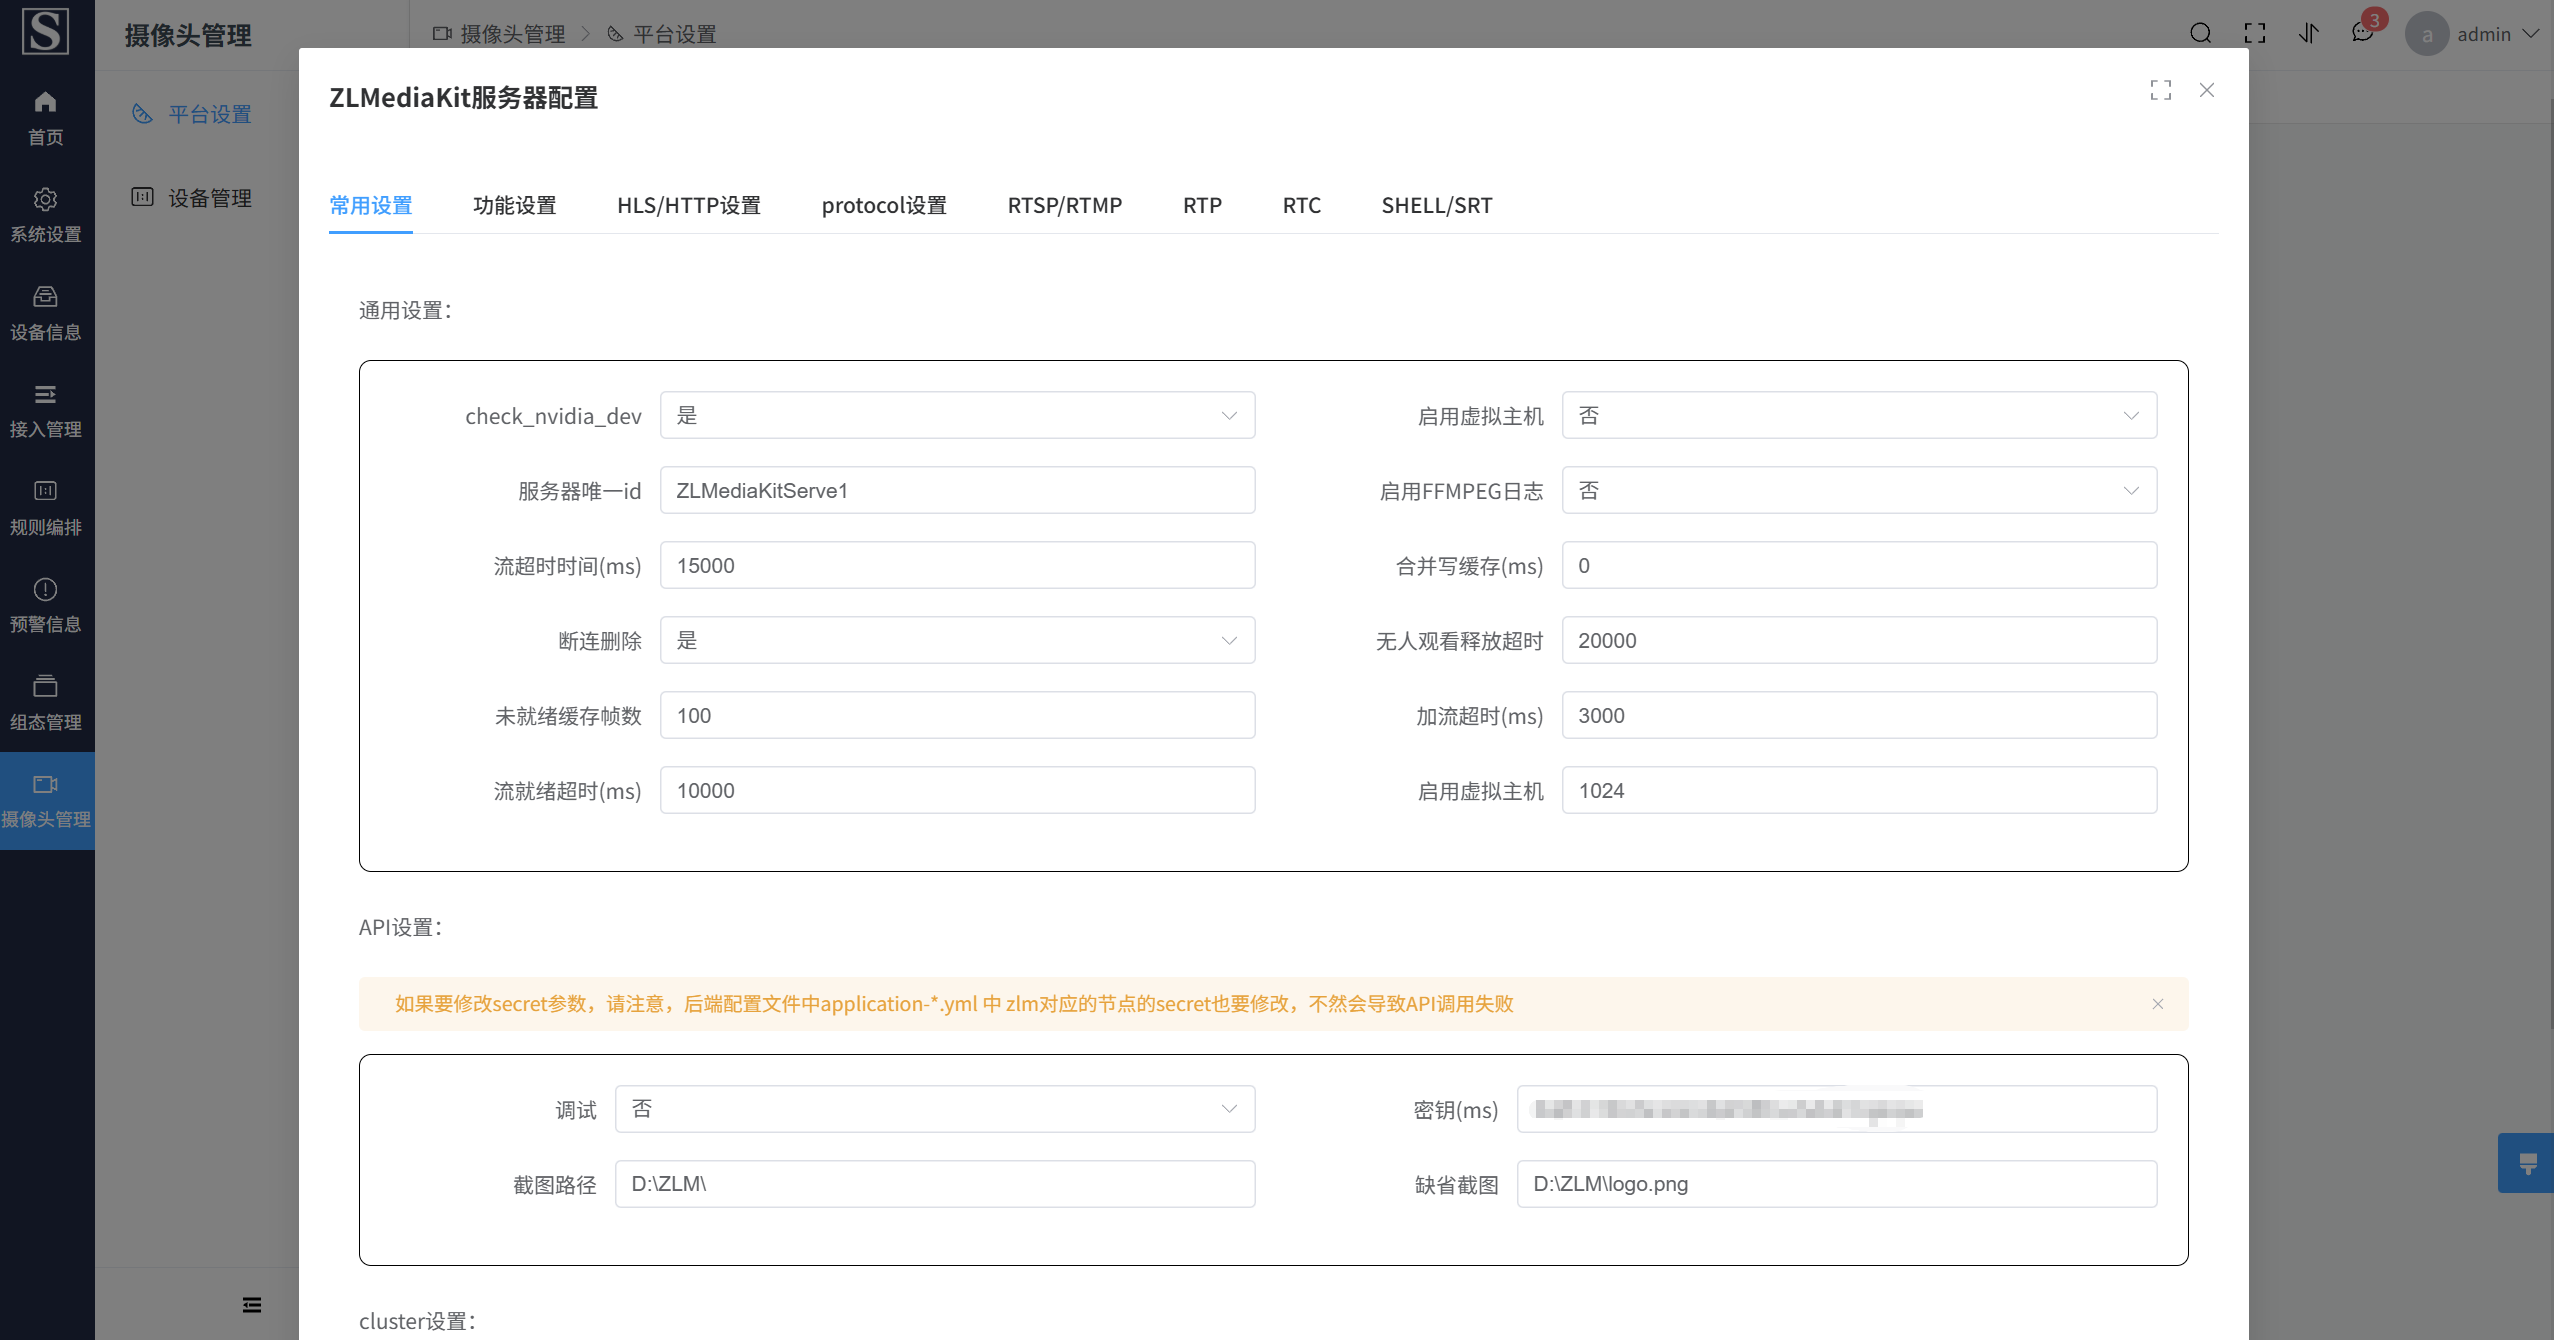Click the sidebar collapse icon at bottom
This screenshot has width=2554, height=1340.
click(x=252, y=1305)
